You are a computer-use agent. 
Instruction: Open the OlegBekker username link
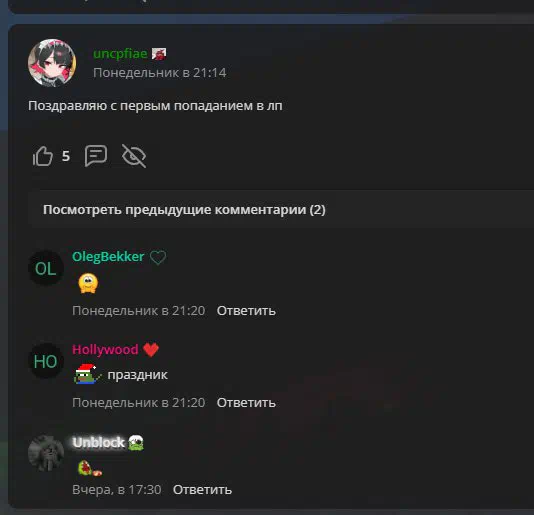(x=108, y=257)
